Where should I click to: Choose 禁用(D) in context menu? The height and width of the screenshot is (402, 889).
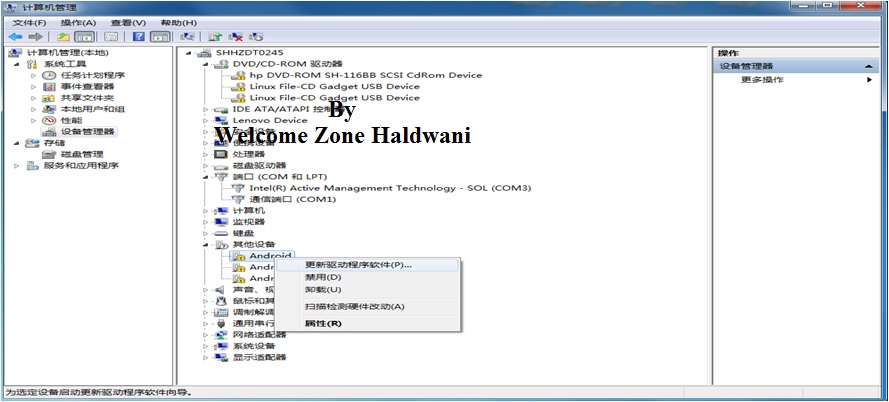point(367,277)
